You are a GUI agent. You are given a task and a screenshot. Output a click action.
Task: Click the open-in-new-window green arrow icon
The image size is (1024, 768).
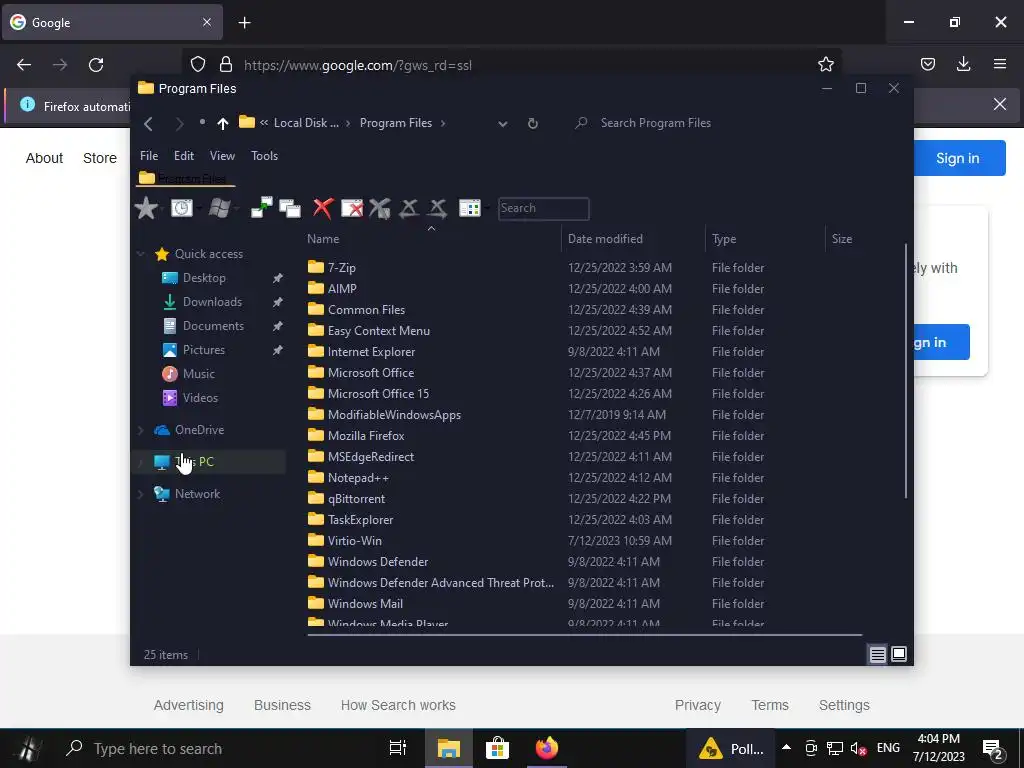[x=262, y=208]
